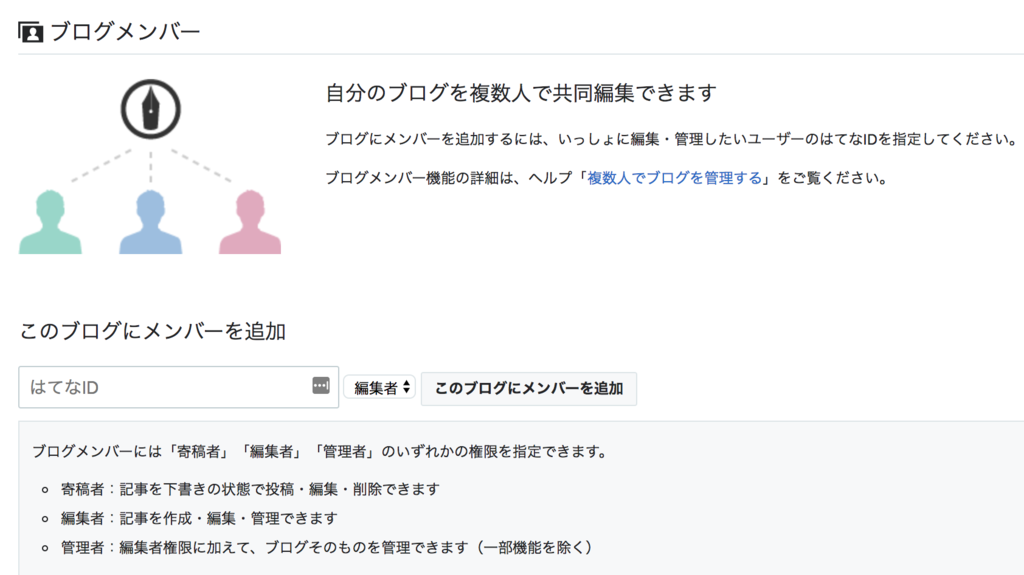This screenshot has width=1024, height=575.
Task: Click the autofill icon inside the はてなID field
Action: click(x=321, y=386)
